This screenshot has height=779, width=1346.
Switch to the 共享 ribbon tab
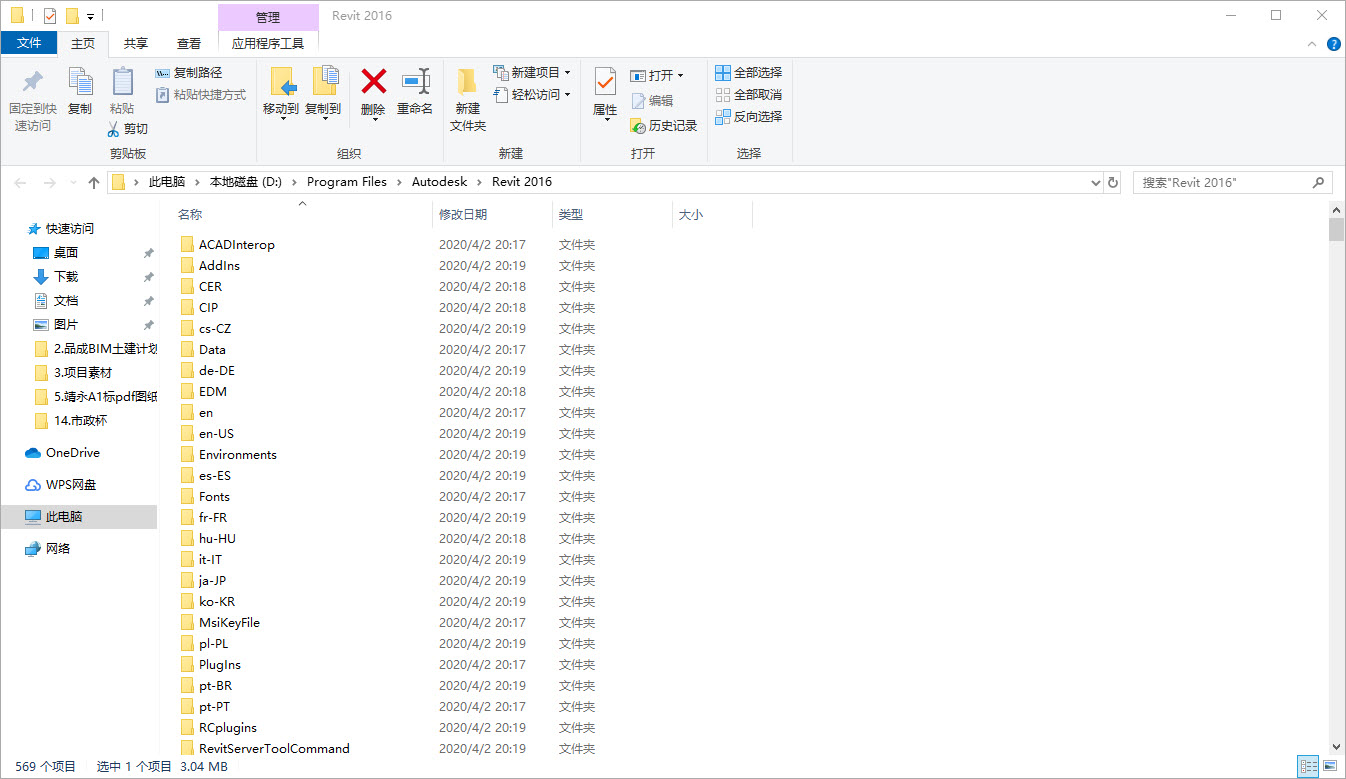click(x=136, y=43)
